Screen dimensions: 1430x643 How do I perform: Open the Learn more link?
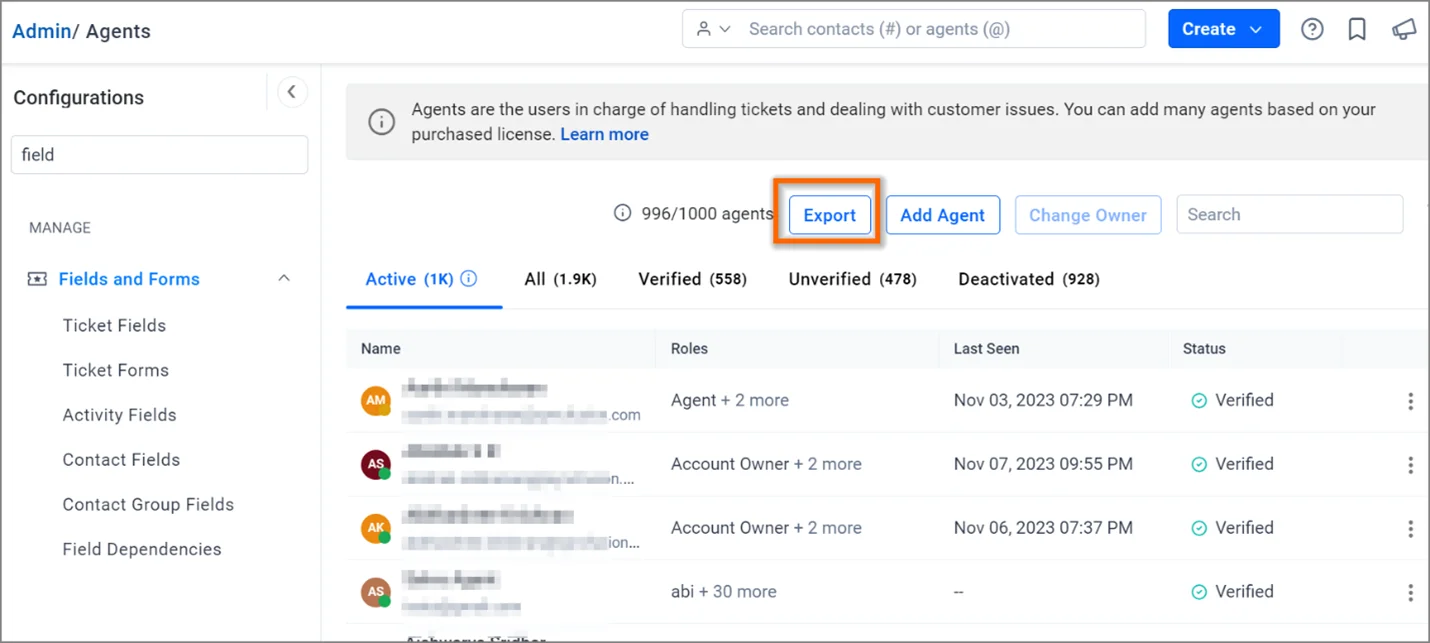tap(604, 134)
